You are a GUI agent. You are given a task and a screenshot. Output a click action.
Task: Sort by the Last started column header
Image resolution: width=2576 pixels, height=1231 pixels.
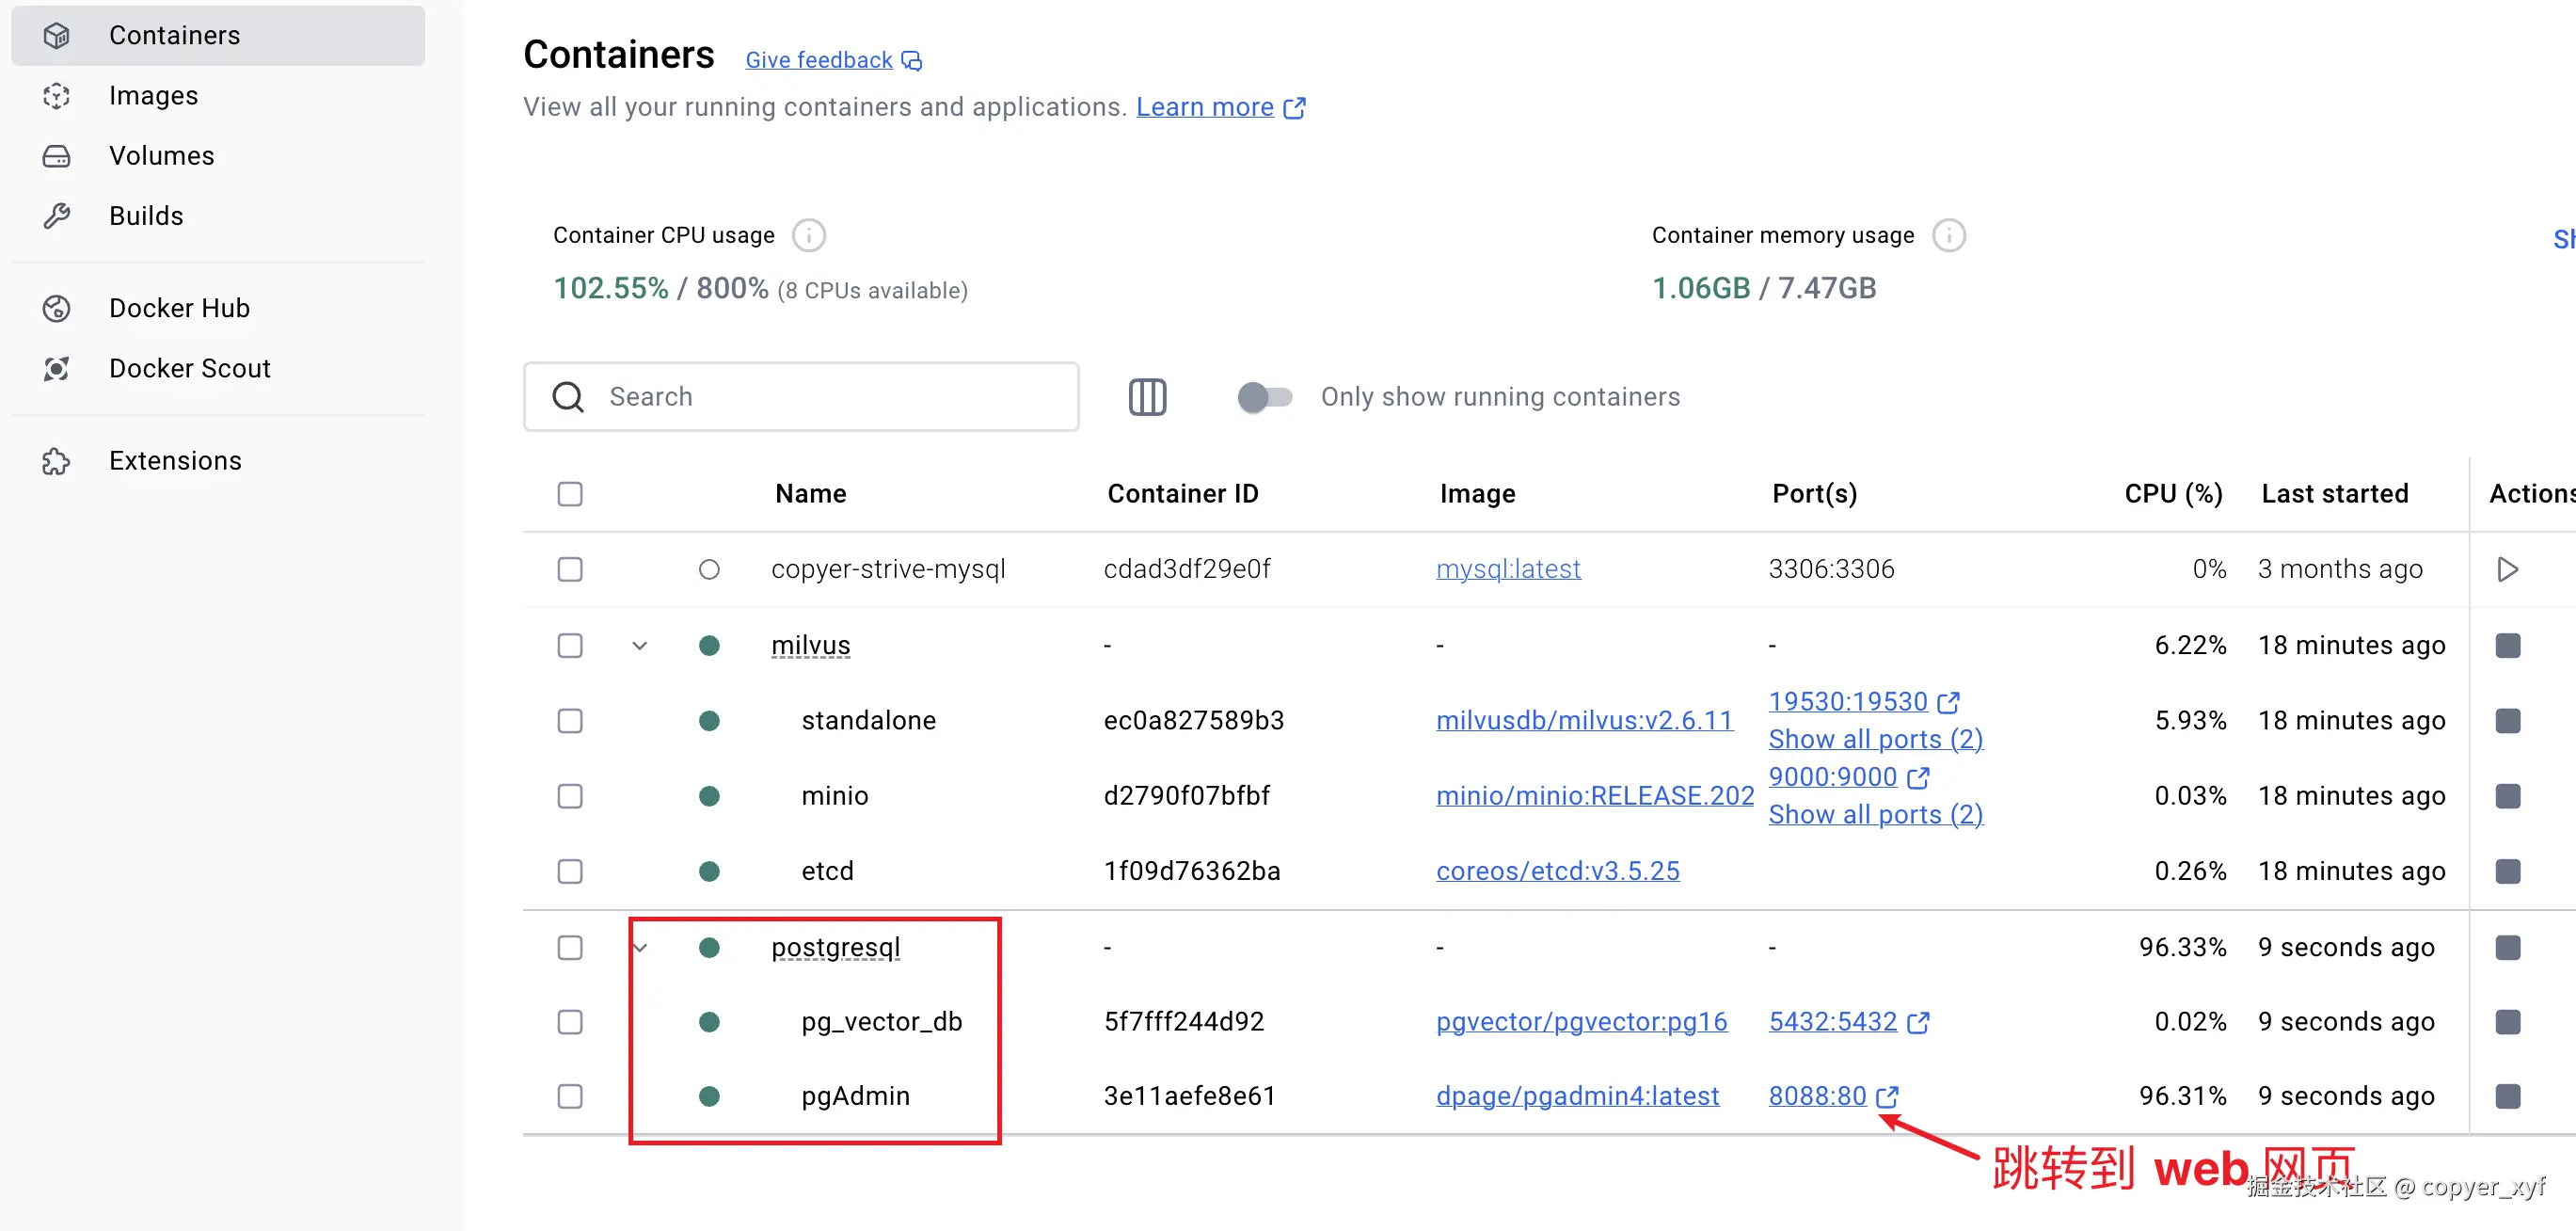pyautogui.click(x=2334, y=494)
